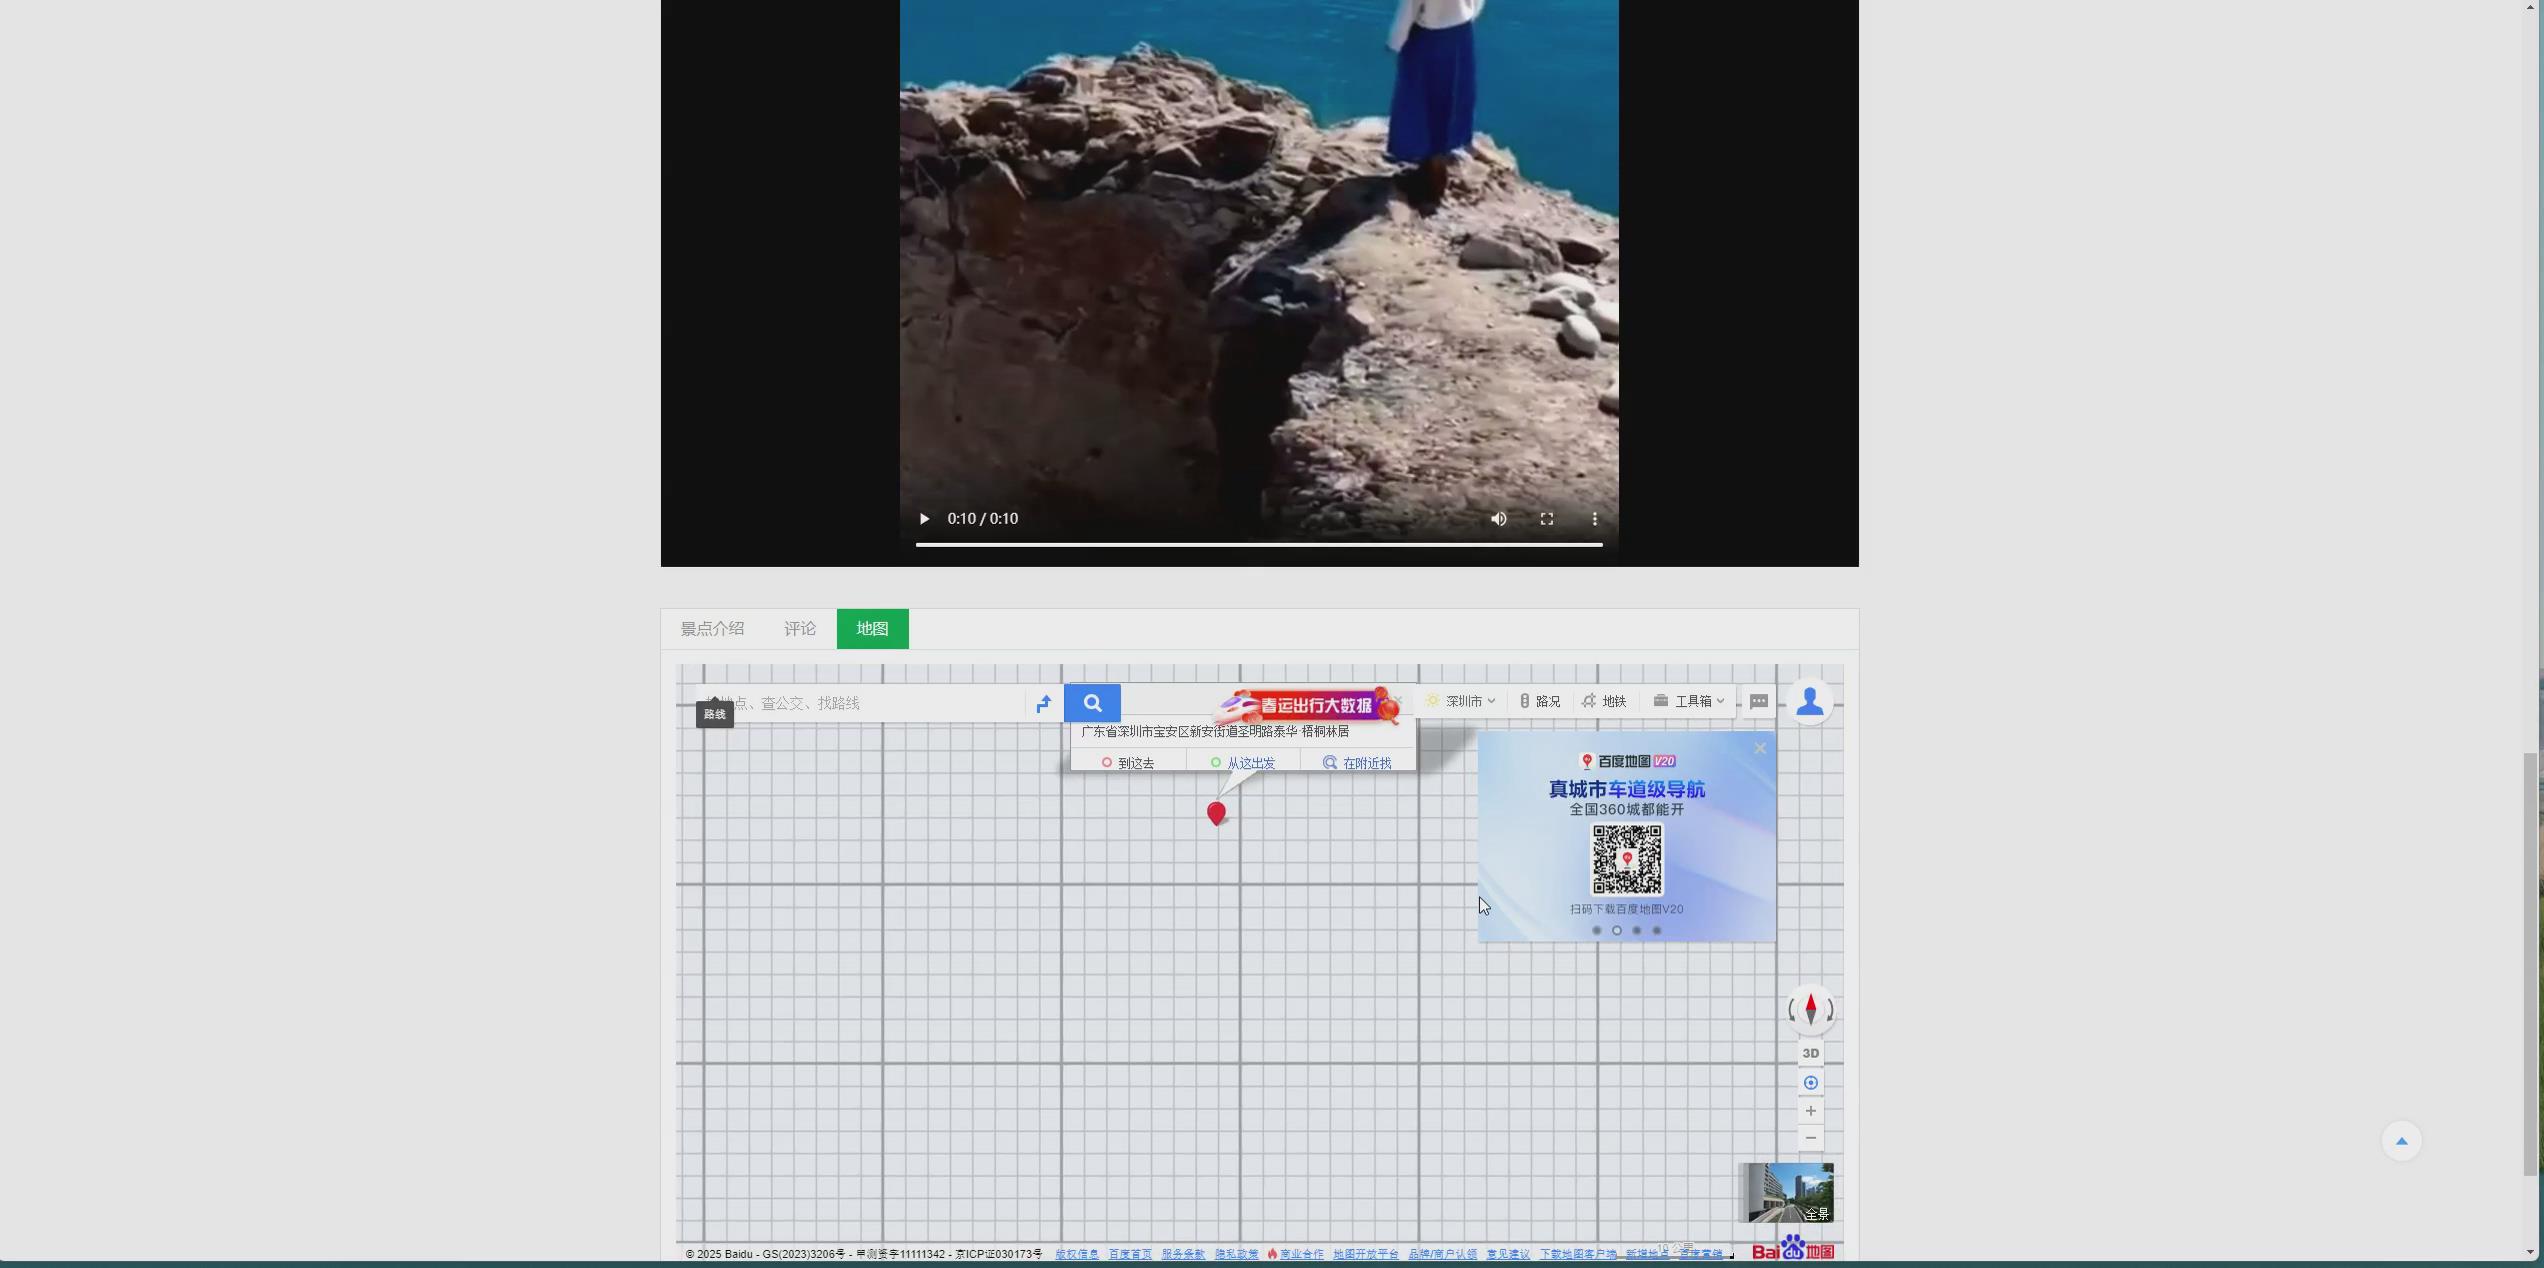
Task: Mute the video audio
Action: pyautogui.click(x=1498, y=519)
